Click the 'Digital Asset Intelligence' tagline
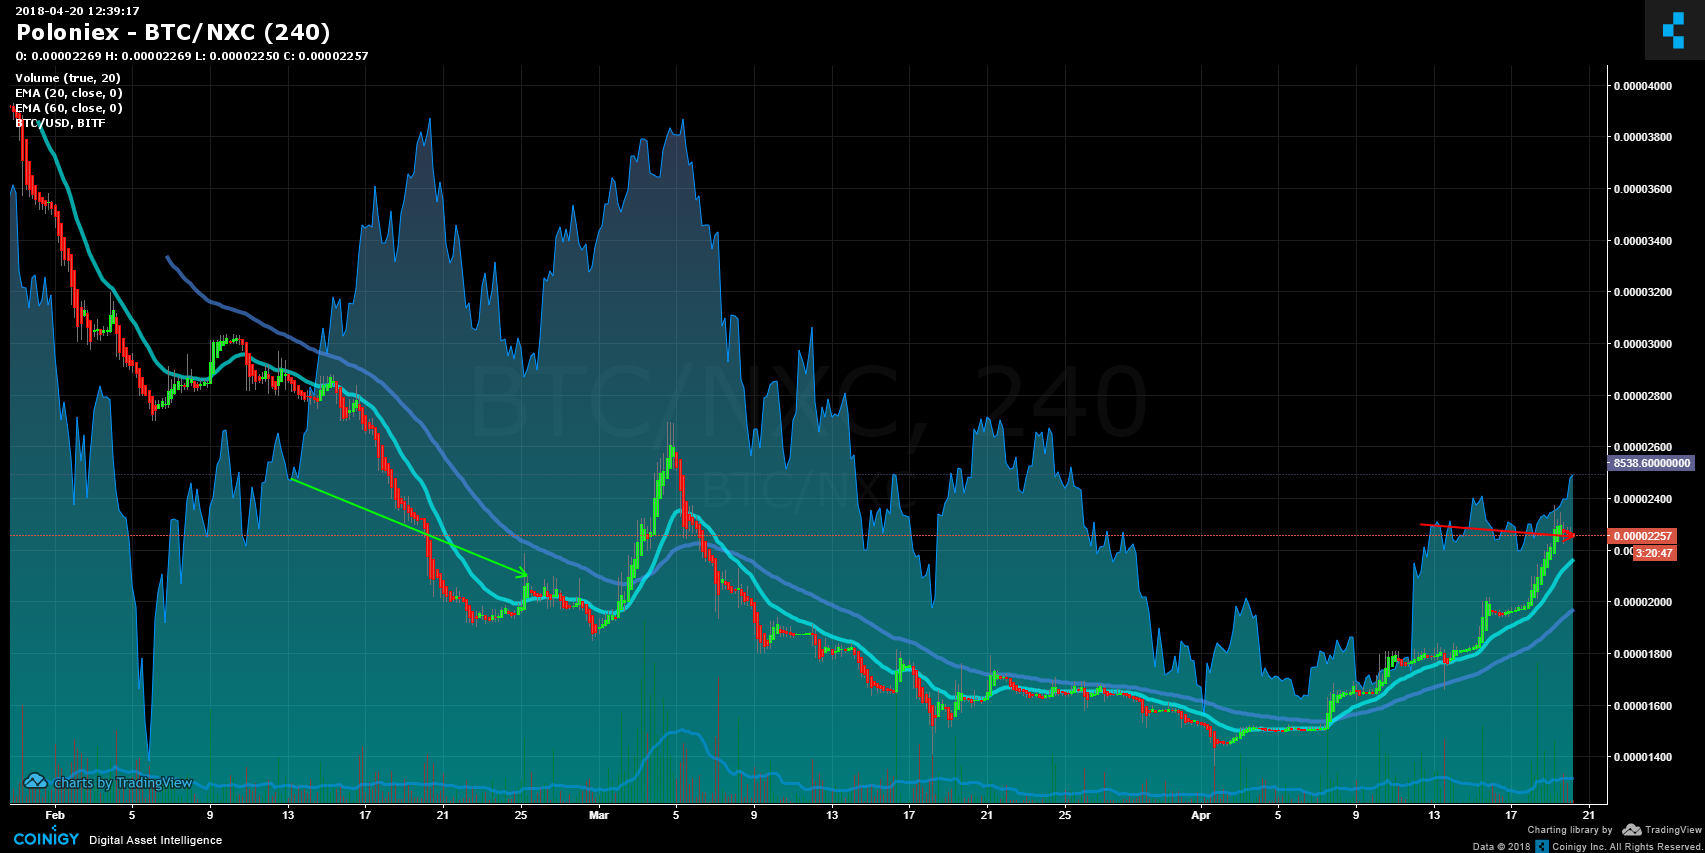This screenshot has width=1705, height=853. pyautogui.click(x=156, y=840)
